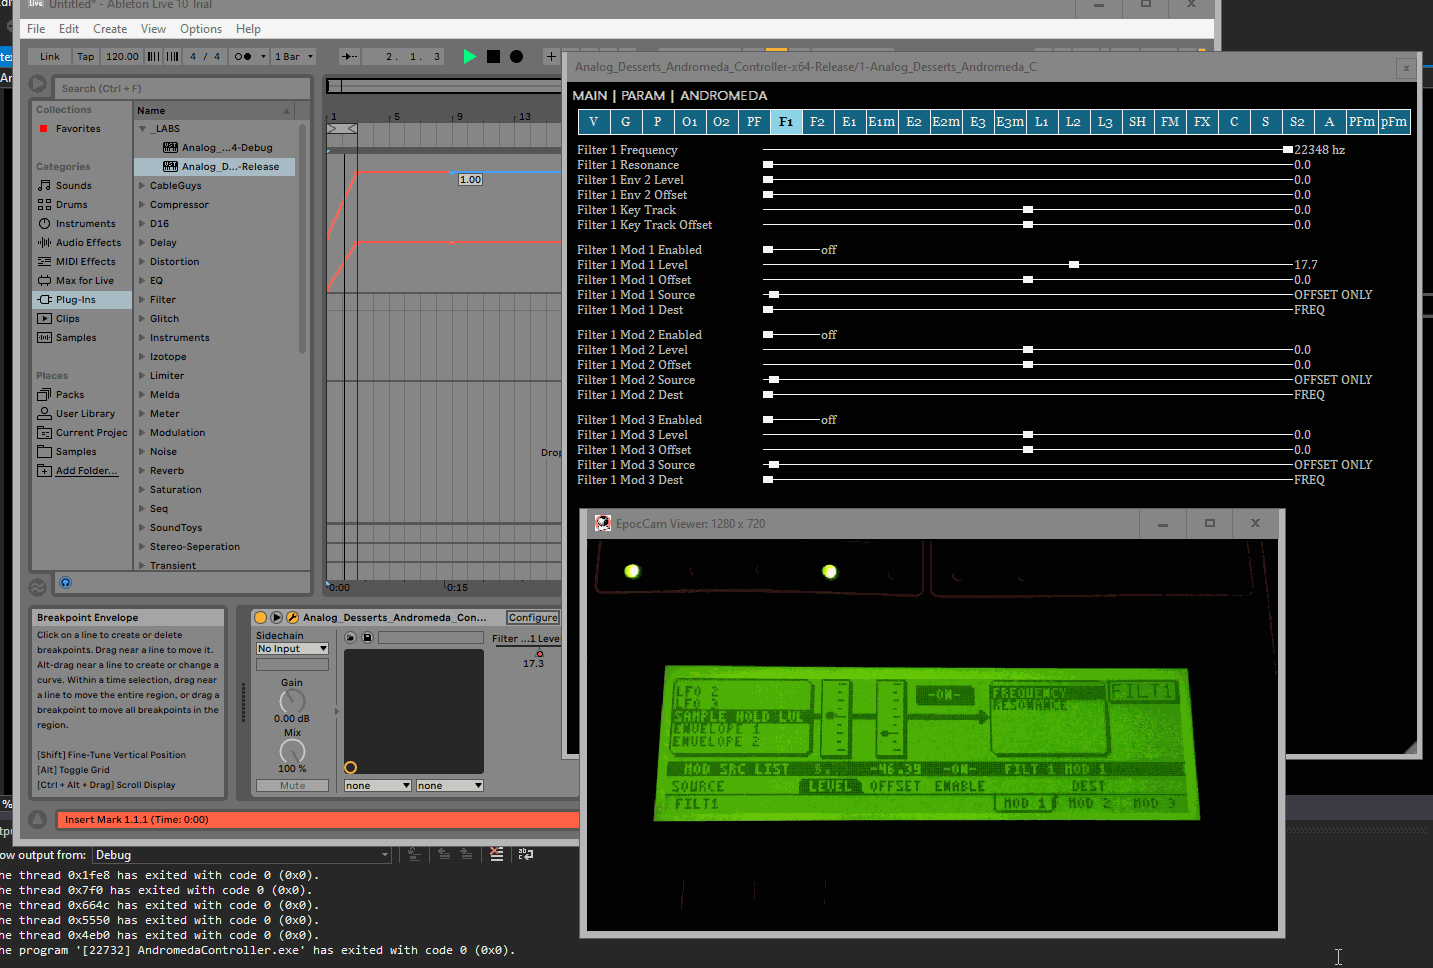Collapse the _LABS folder in browser
Image resolution: width=1433 pixels, height=968 pixels.
[x=143, y=129]
